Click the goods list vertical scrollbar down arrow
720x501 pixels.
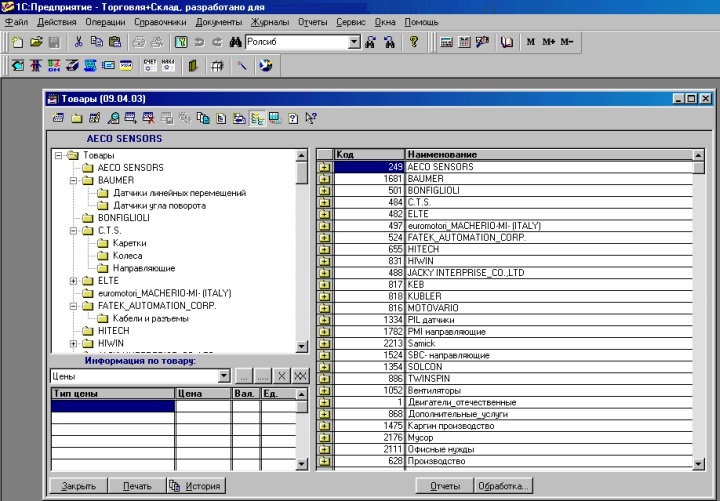(698, 464)
